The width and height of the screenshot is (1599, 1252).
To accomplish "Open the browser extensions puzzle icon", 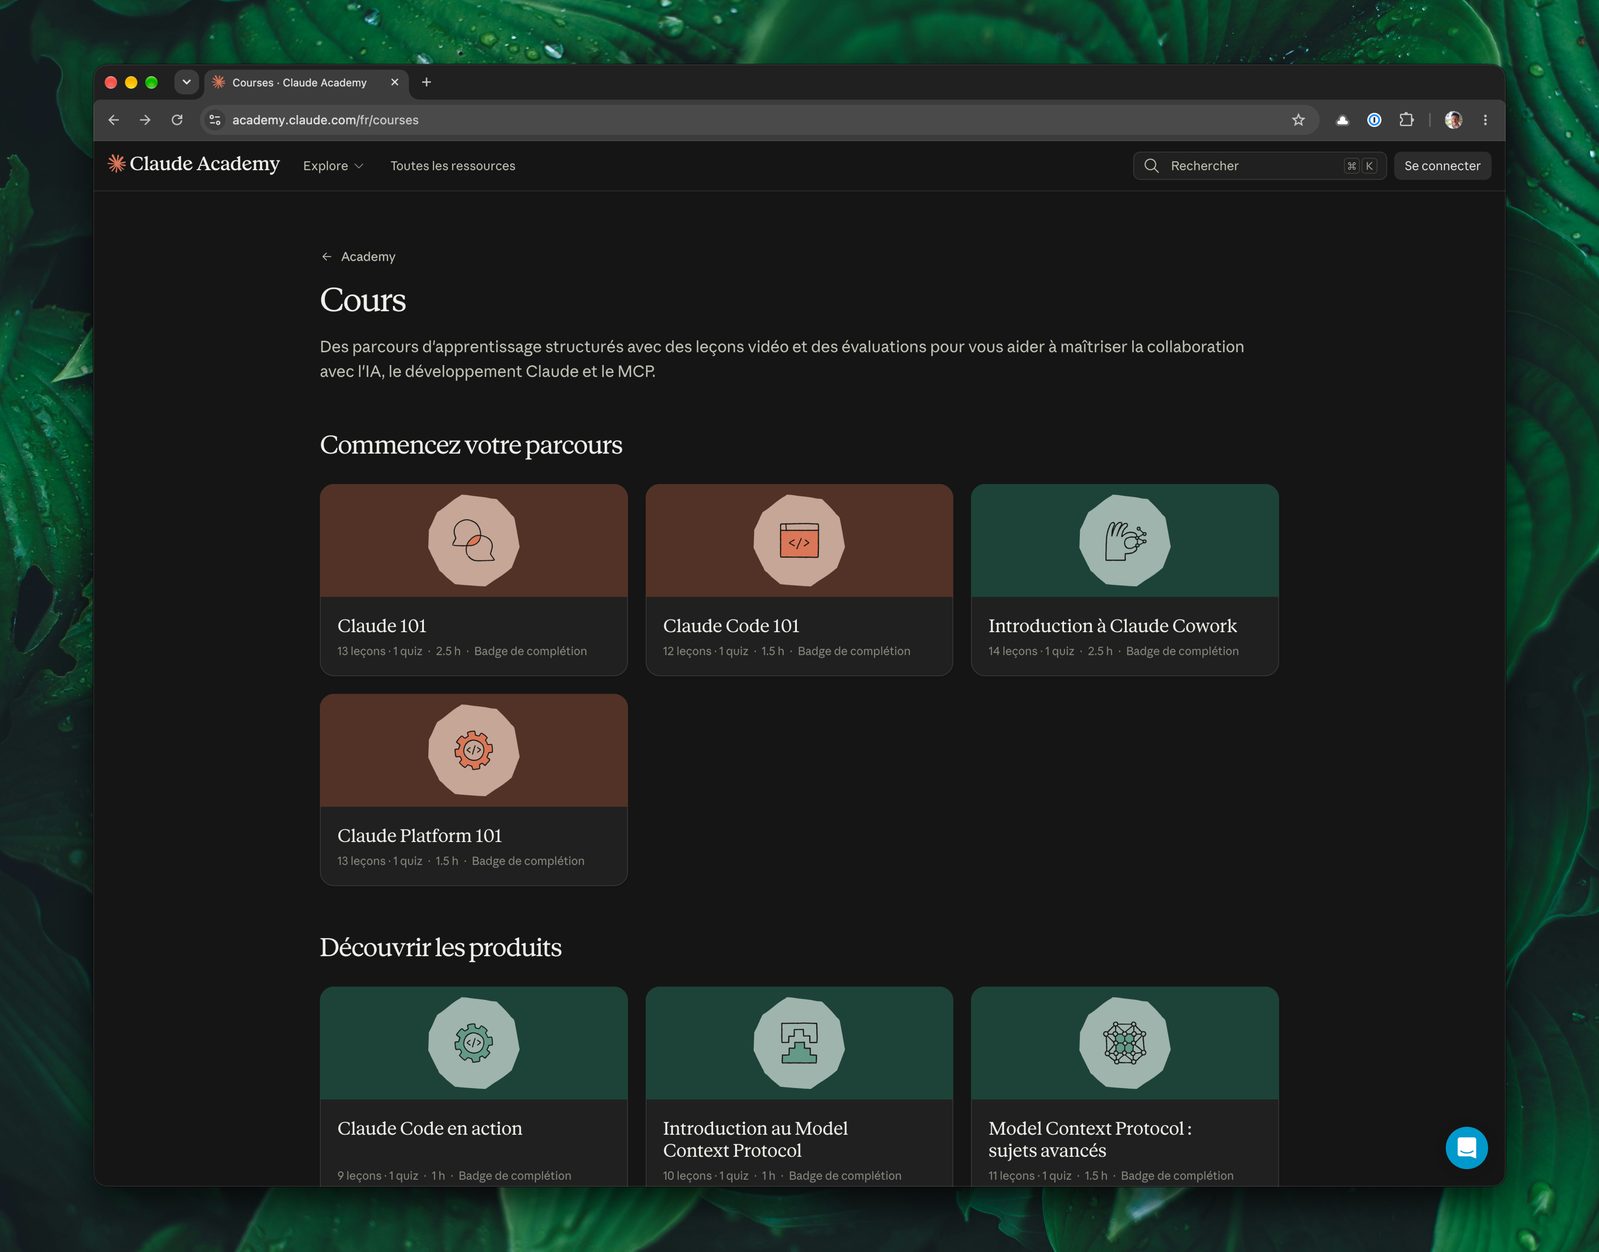I will [x=1406, y=120].
